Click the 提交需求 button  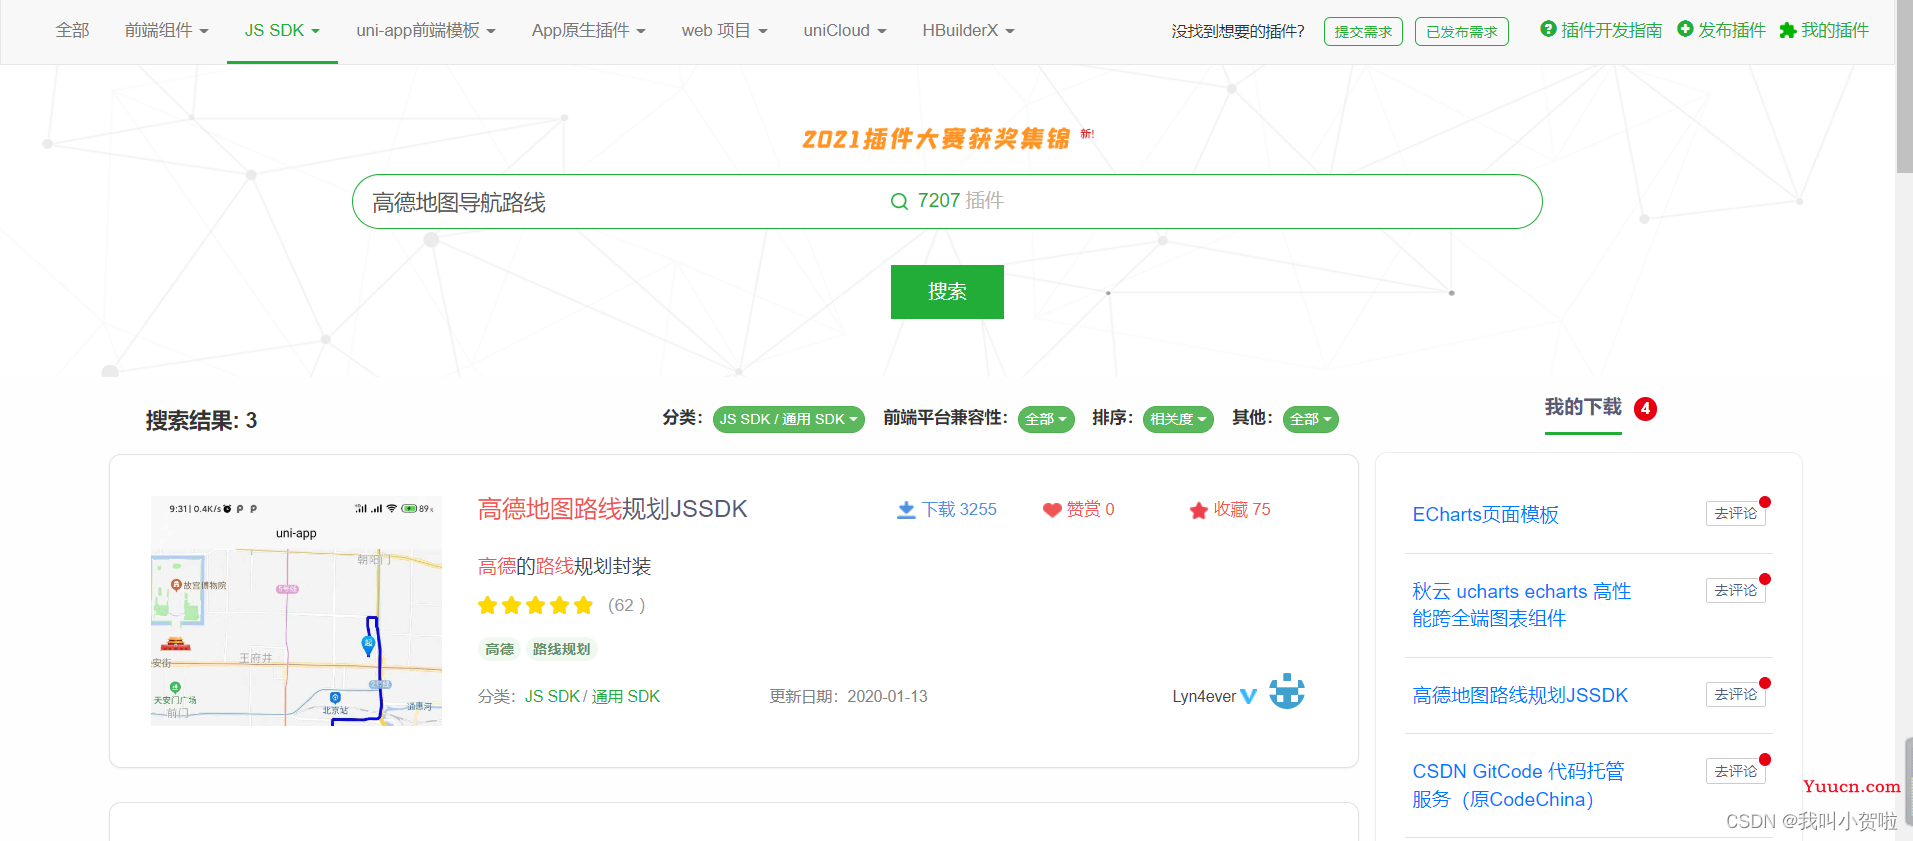pyautogui.click(x=1363, y=32)
